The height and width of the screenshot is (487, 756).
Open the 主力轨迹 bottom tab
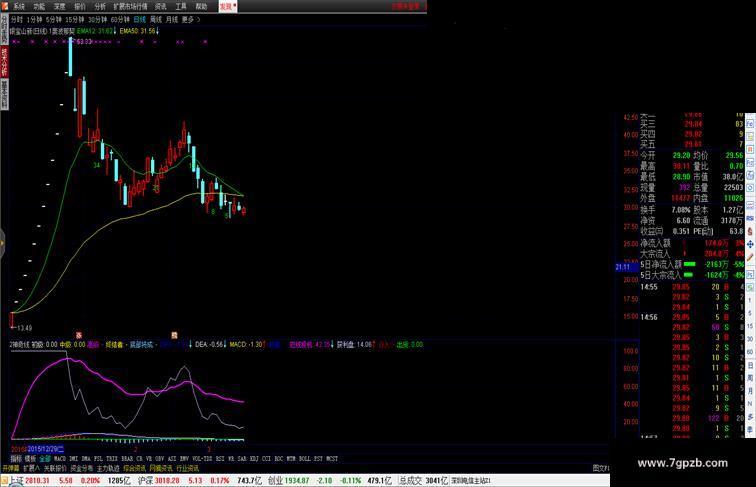(108, 468)
